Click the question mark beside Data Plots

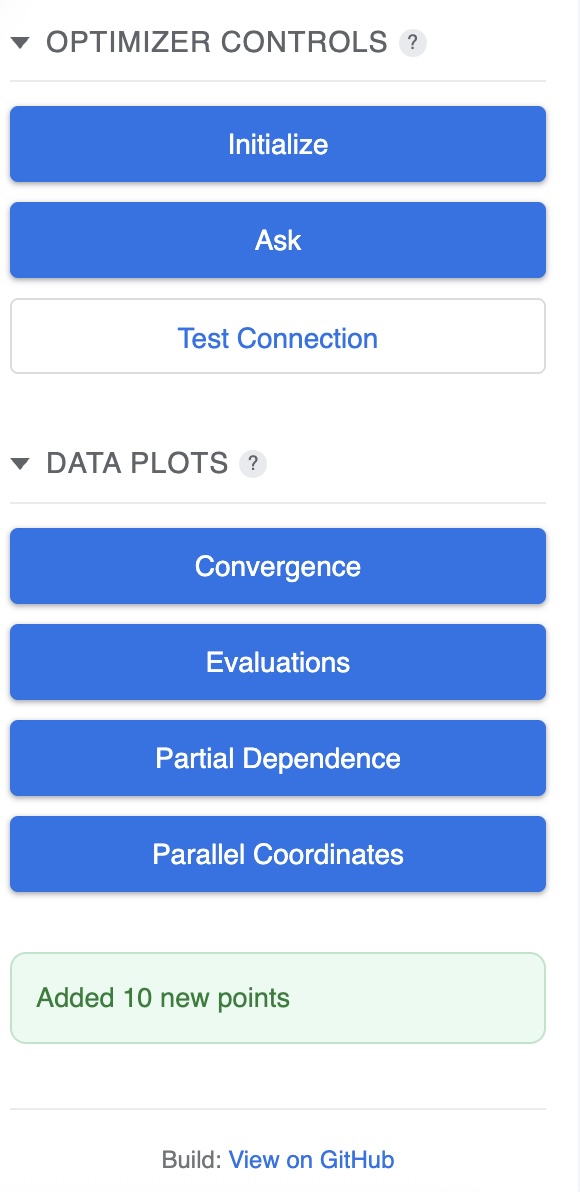pyautogui.click(x=253, y=462)
